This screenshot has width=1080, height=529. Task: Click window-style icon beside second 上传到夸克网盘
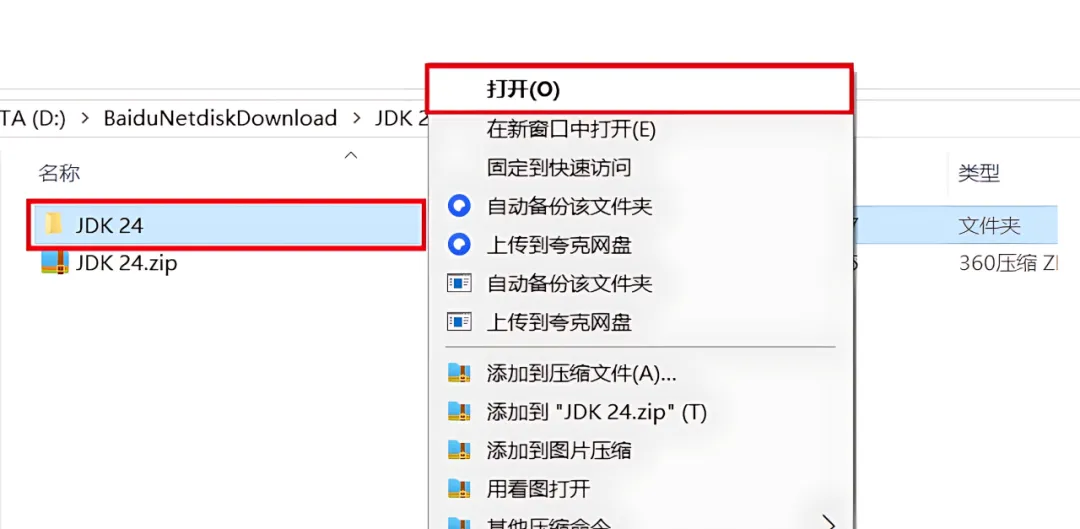[x=459, y=322]
